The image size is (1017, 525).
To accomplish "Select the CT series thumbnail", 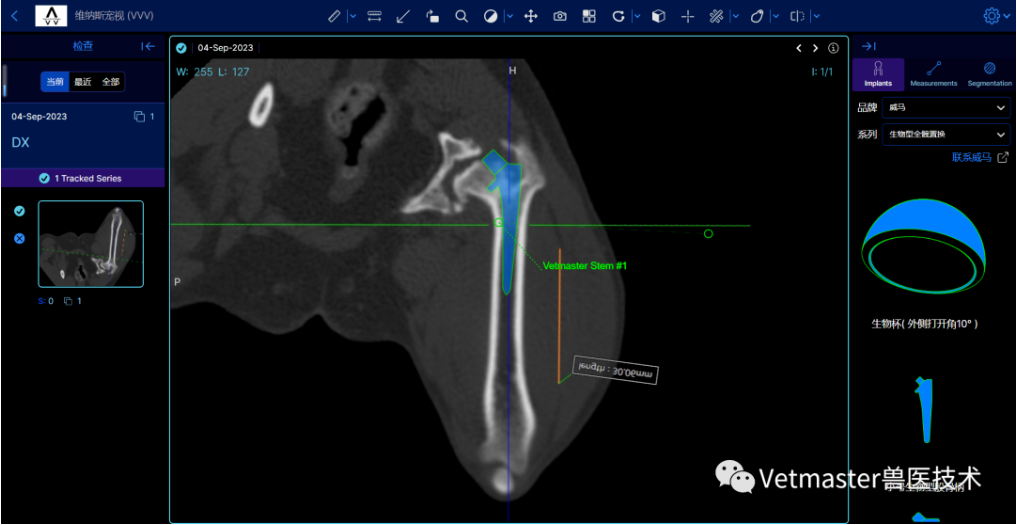I will pyautogui.click(x=91, y=245).
